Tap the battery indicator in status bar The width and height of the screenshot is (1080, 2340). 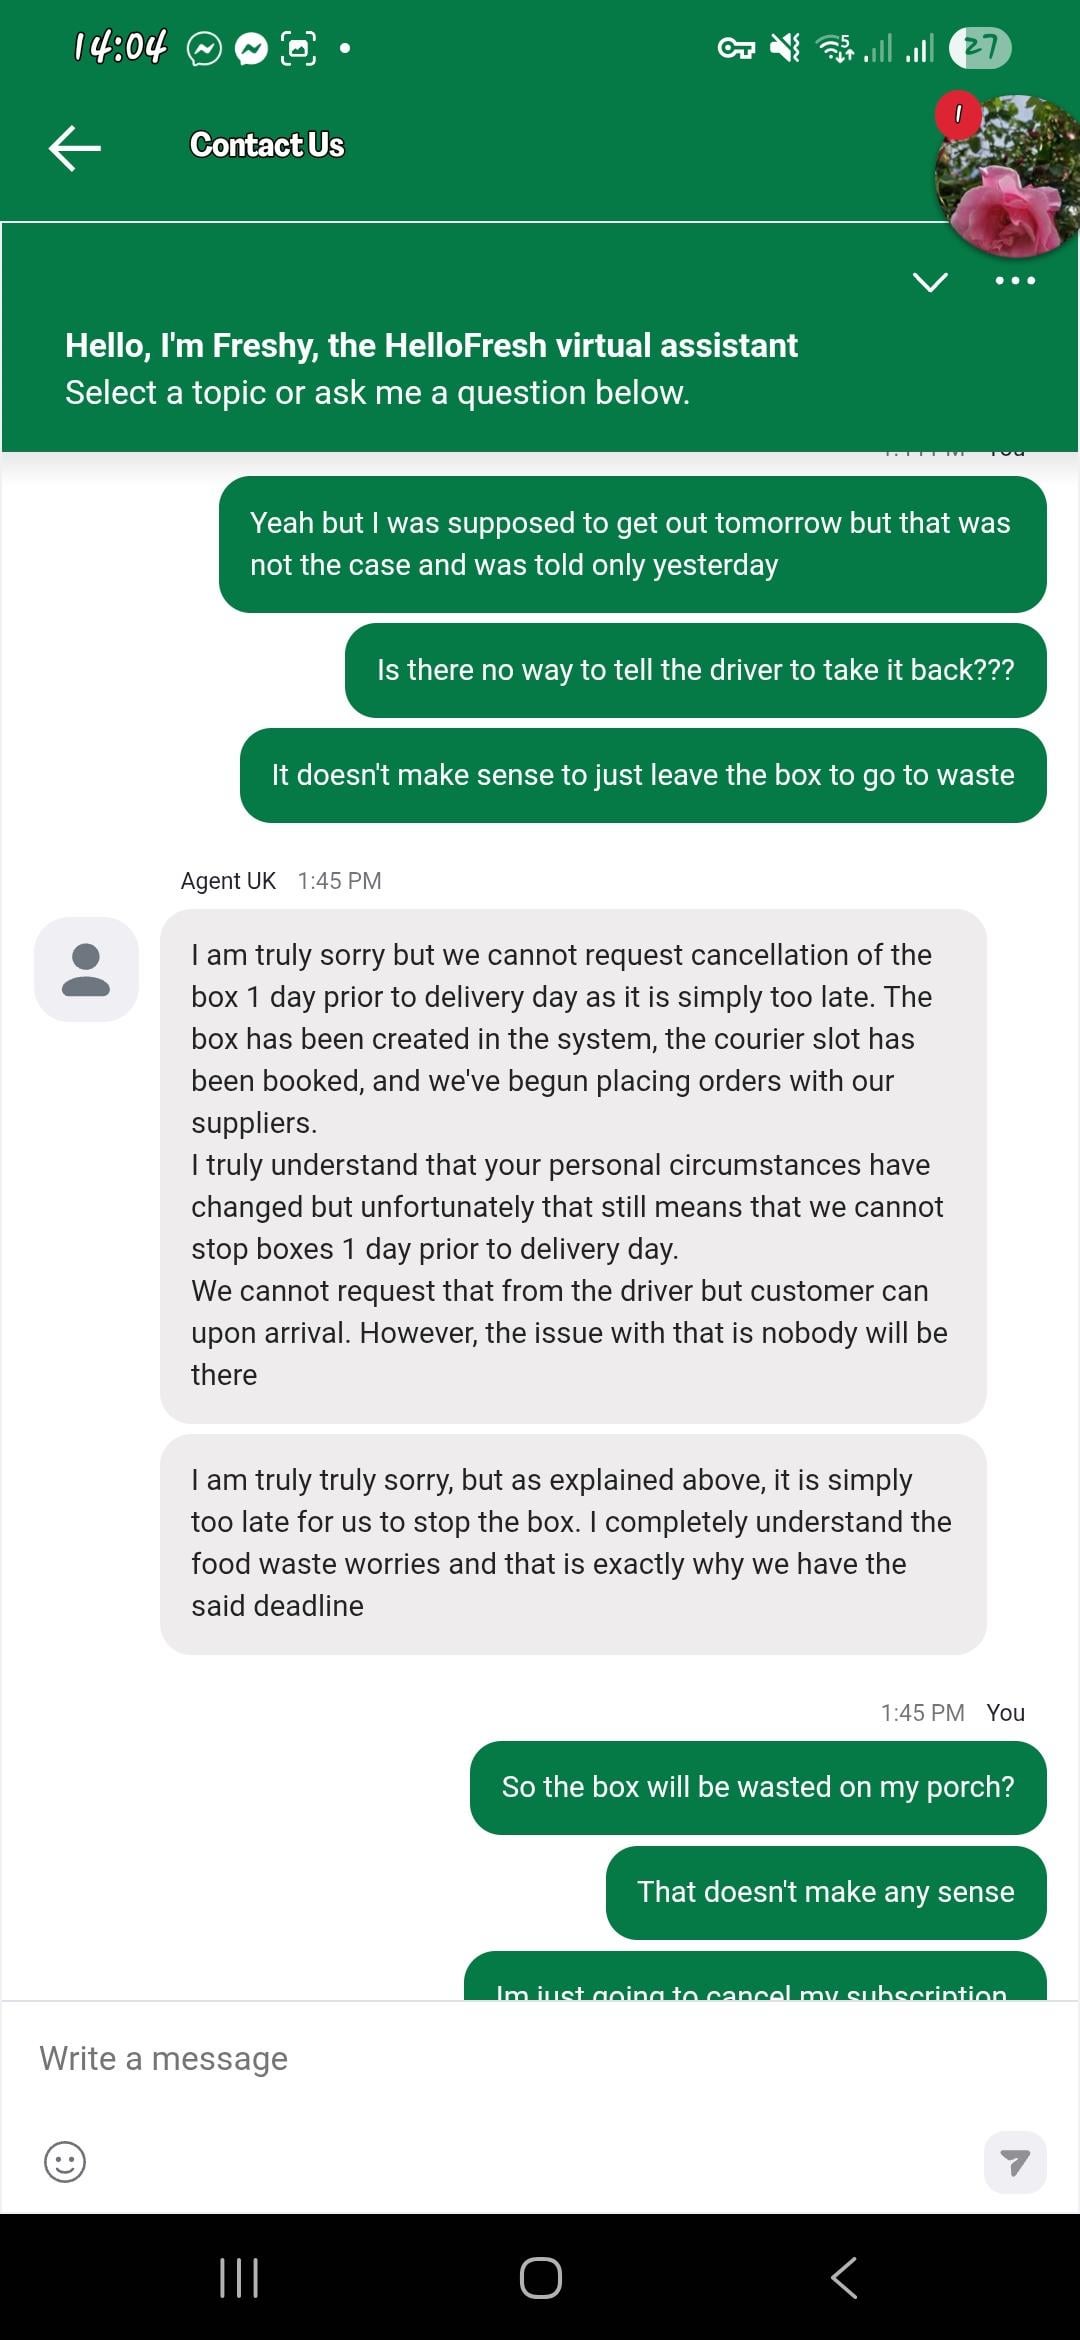pyautogui.click(x=980, y=47)
